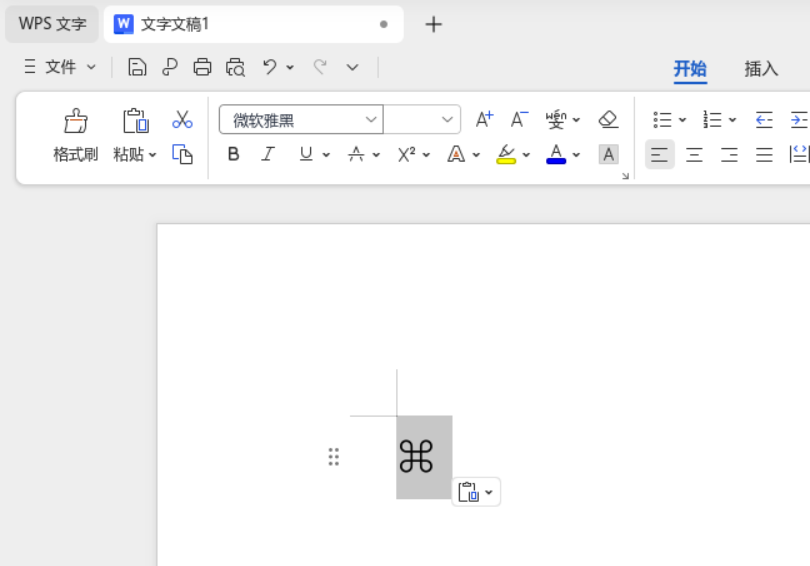
Task: Click the floating paste options button
Action: (476, 492)
